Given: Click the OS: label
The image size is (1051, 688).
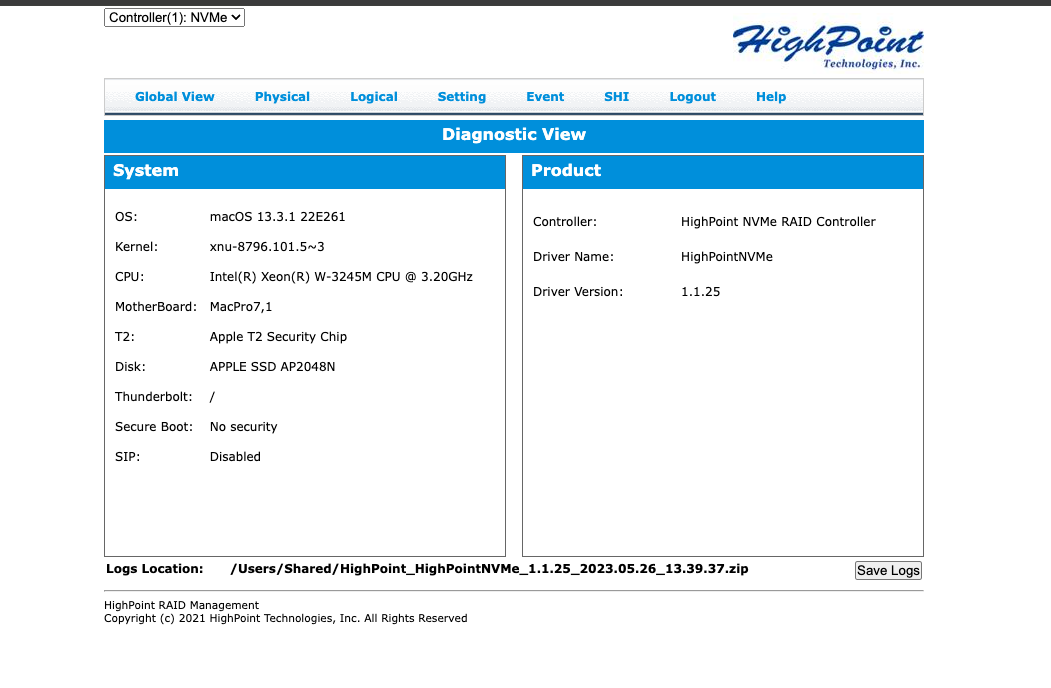Looking at the screenshot, I should (x=126, y=217).
